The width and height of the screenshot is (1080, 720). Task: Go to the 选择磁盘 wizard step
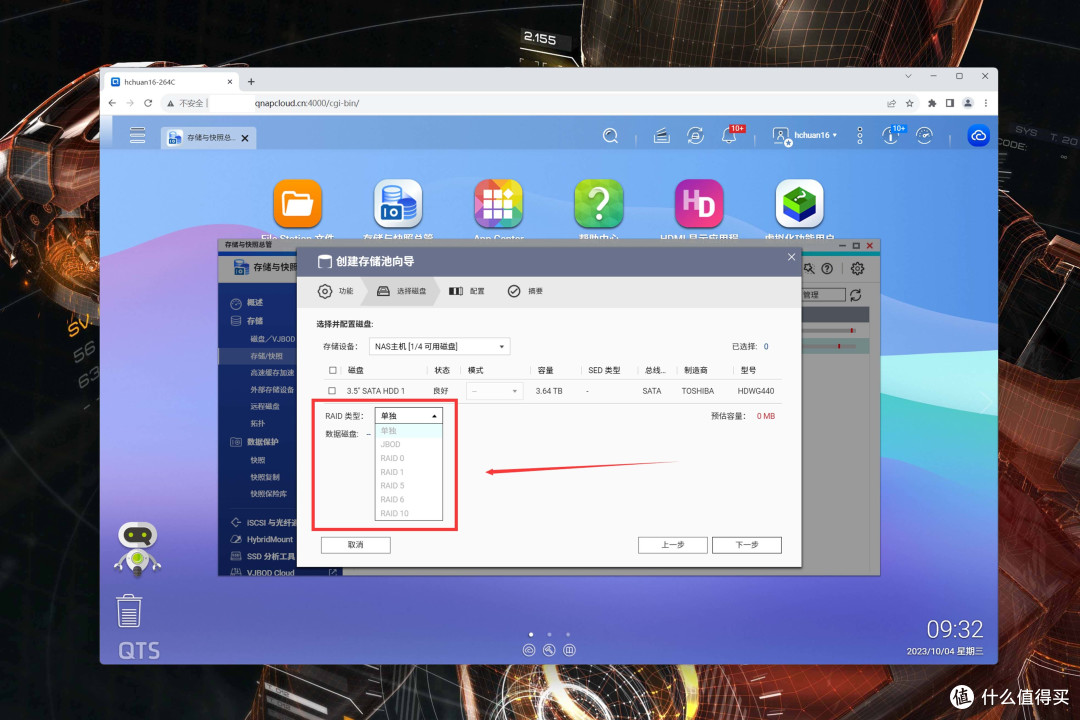[402, 291]
